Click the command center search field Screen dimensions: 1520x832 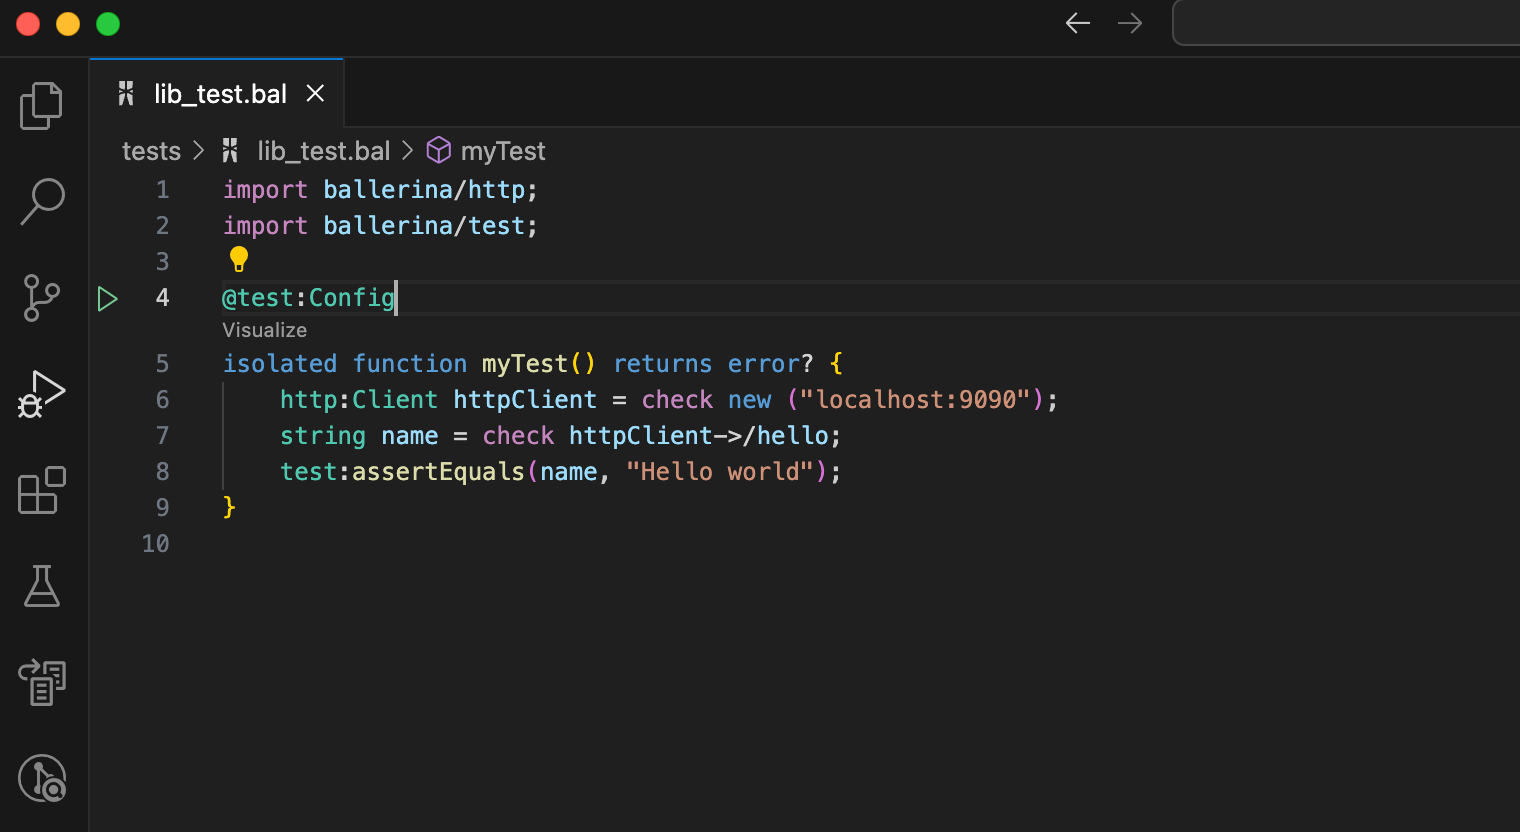click(1346, 23)
